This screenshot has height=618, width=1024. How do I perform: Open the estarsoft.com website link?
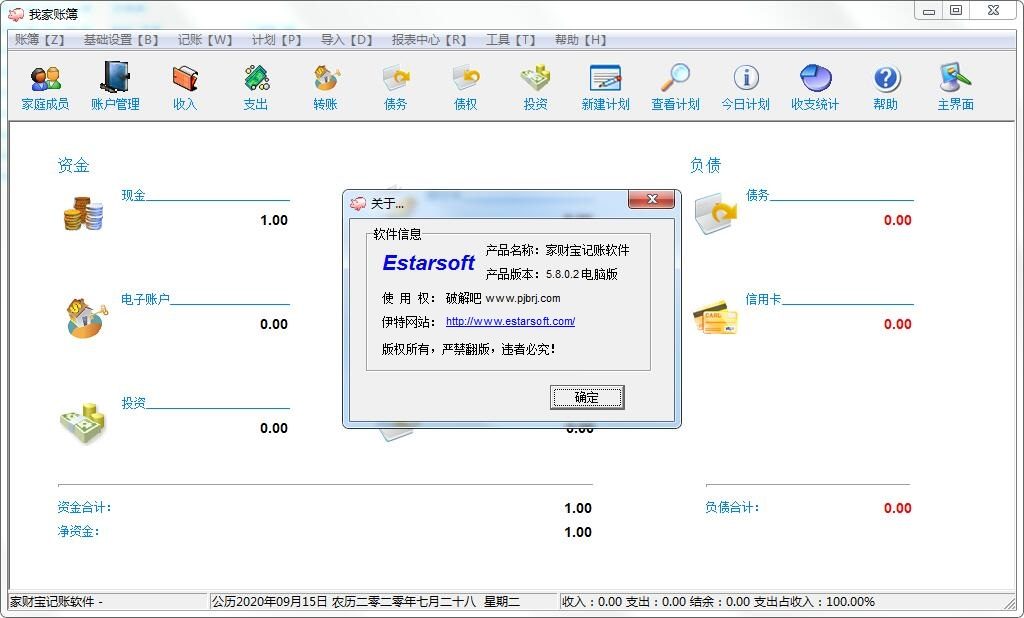point(510,321)
